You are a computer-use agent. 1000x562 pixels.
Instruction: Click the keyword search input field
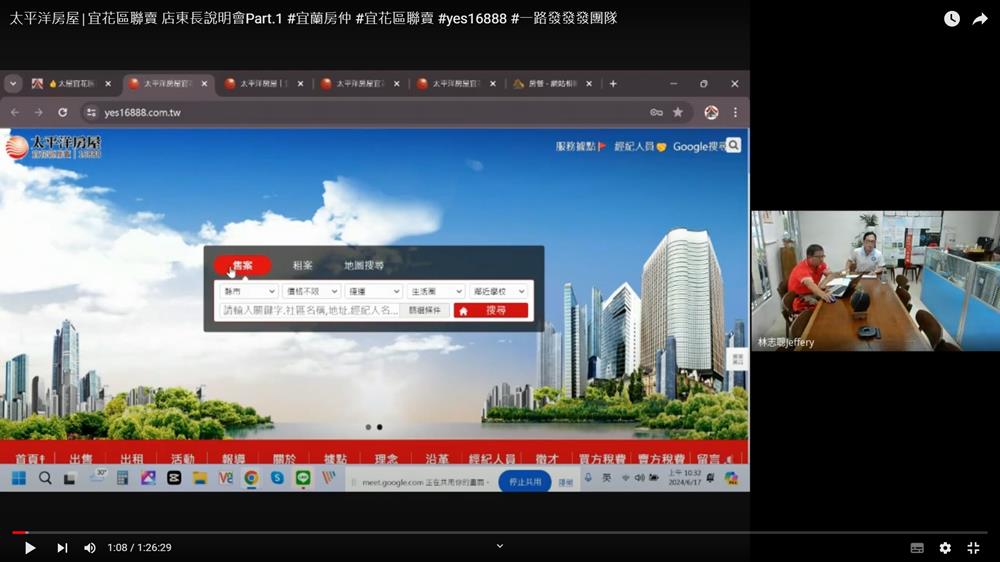310,311
